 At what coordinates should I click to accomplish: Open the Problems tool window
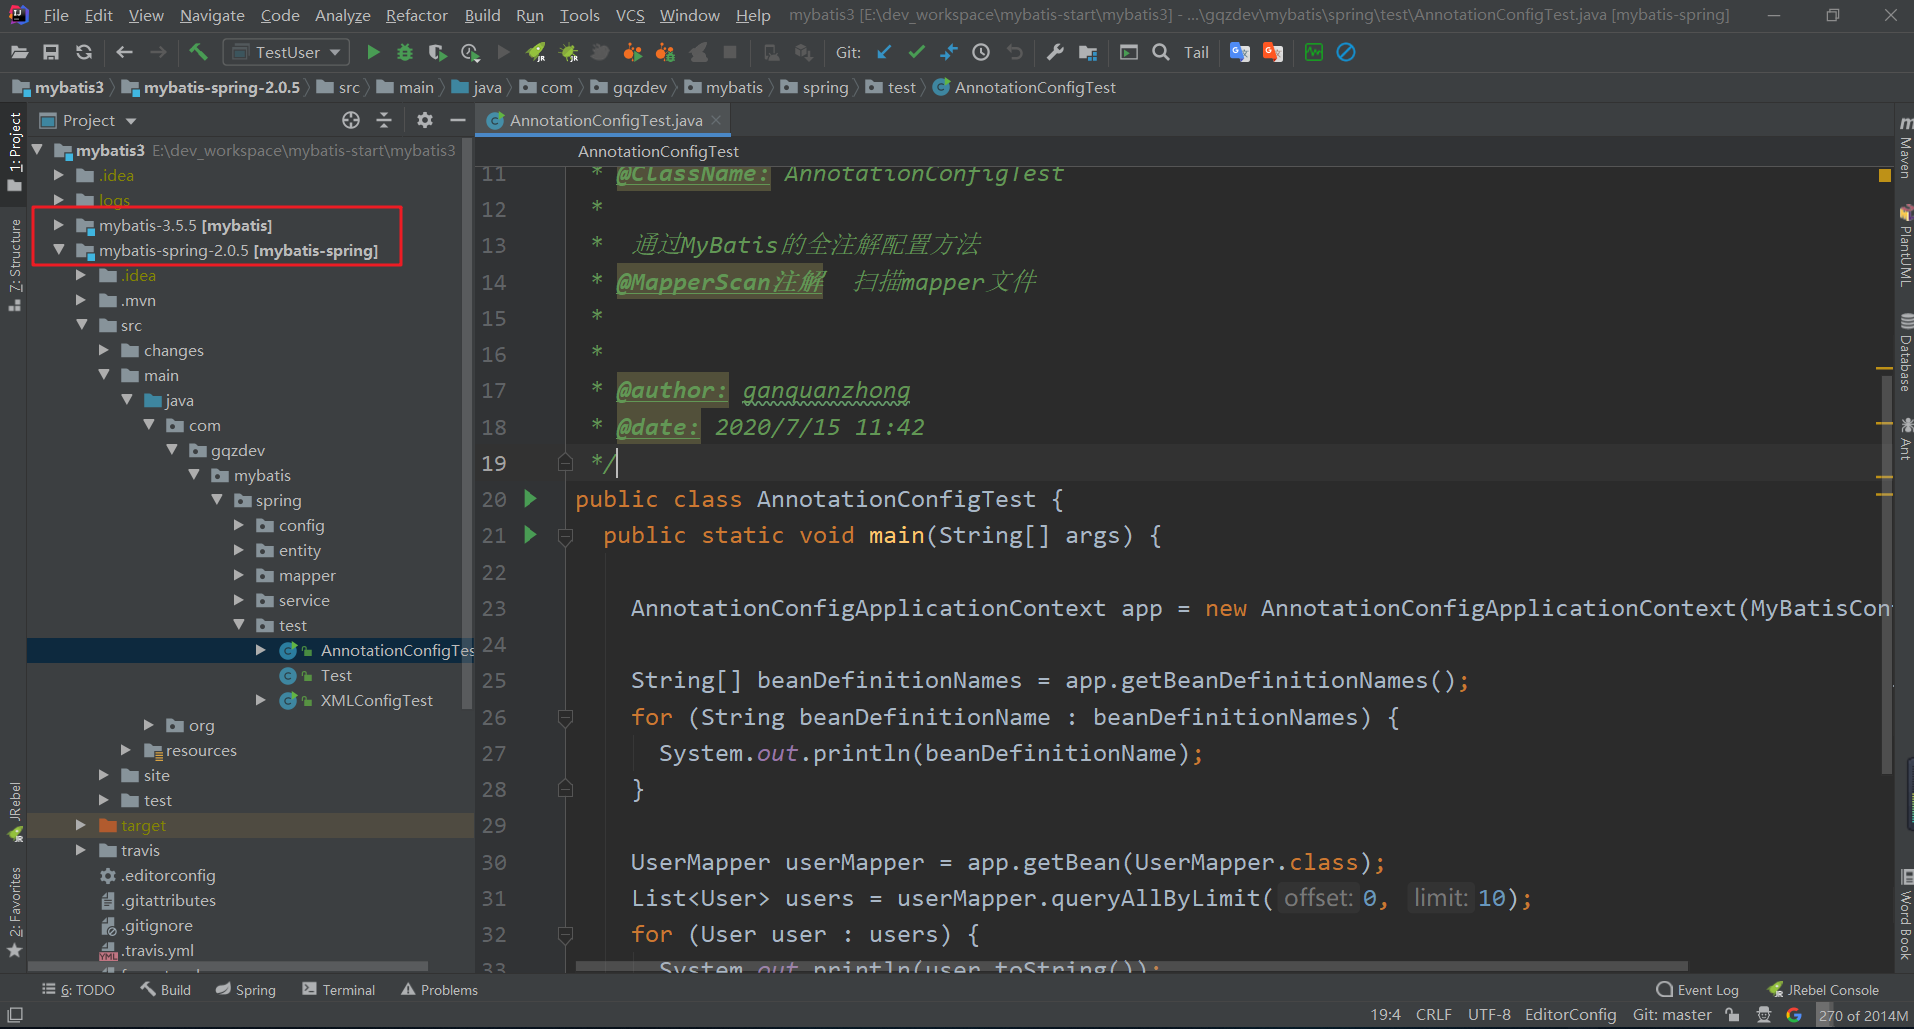(x=439, y=990)
